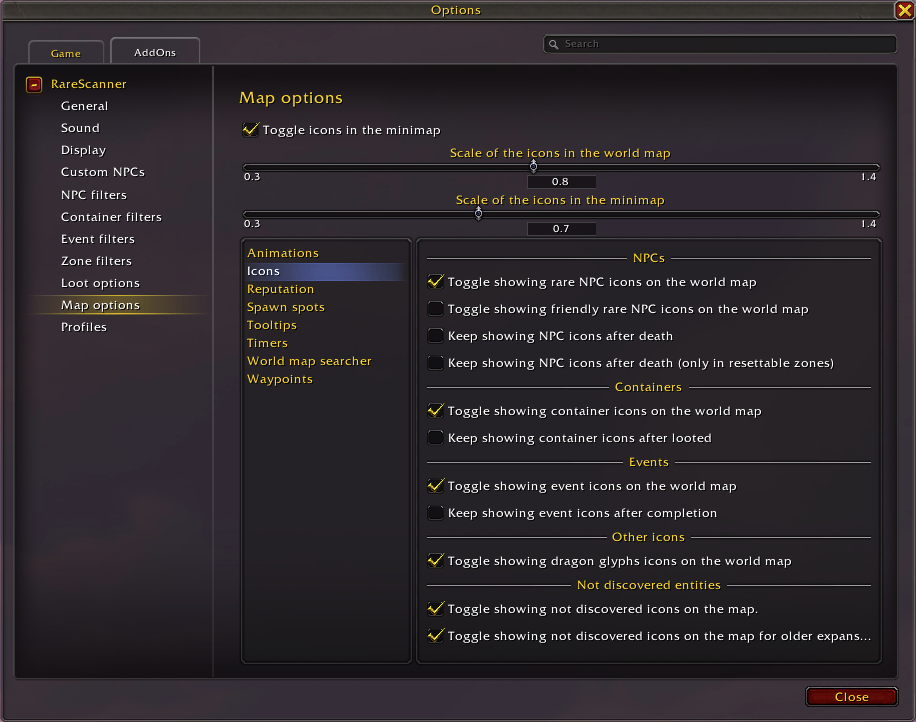Enable friendly rare NPC icons checkbox

tap(435, 309)
